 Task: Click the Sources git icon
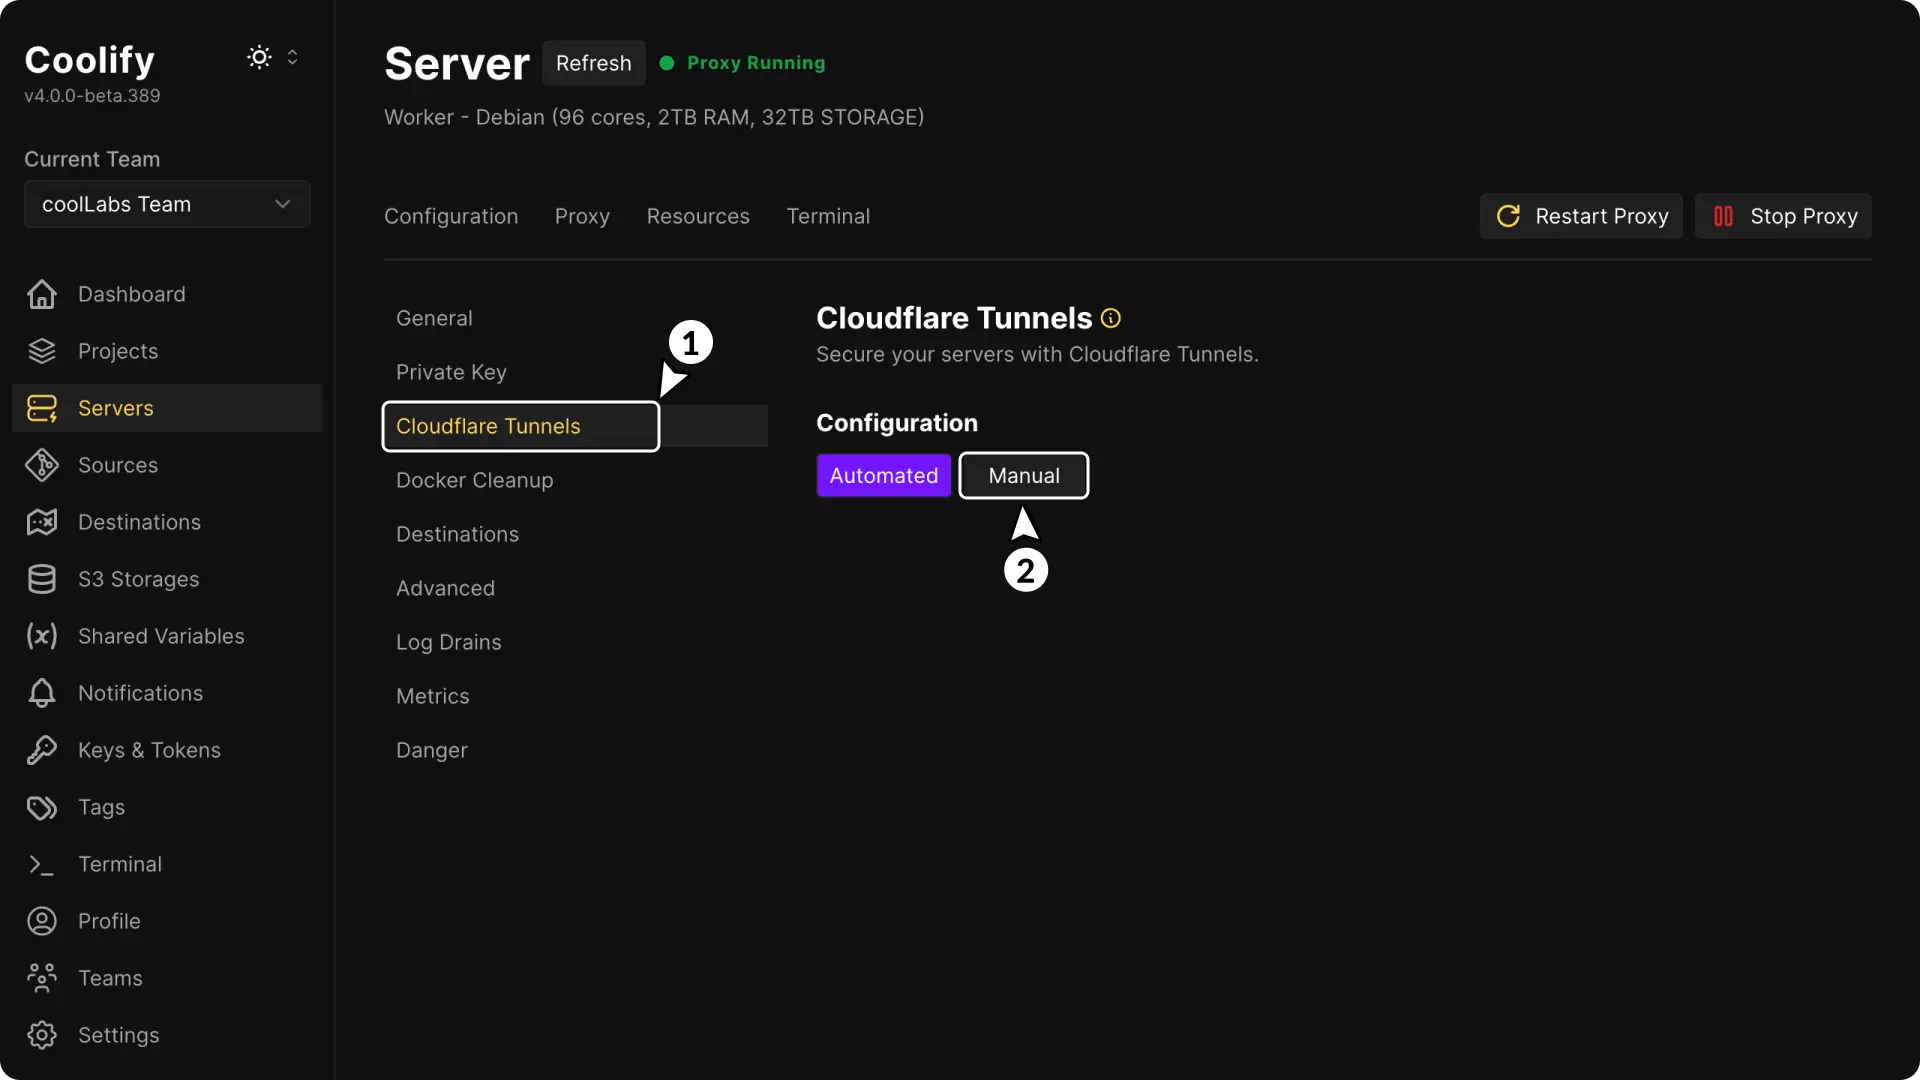pos(42,465)
